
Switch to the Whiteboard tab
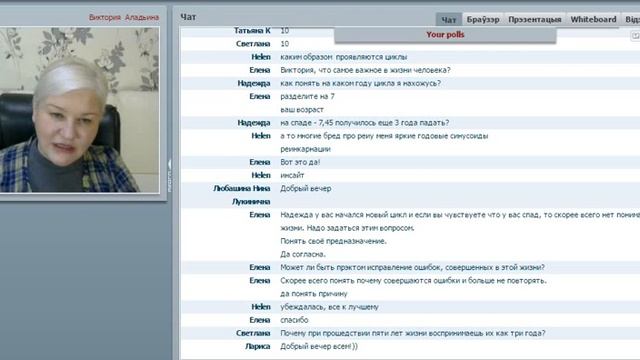(x=593, y=20)
